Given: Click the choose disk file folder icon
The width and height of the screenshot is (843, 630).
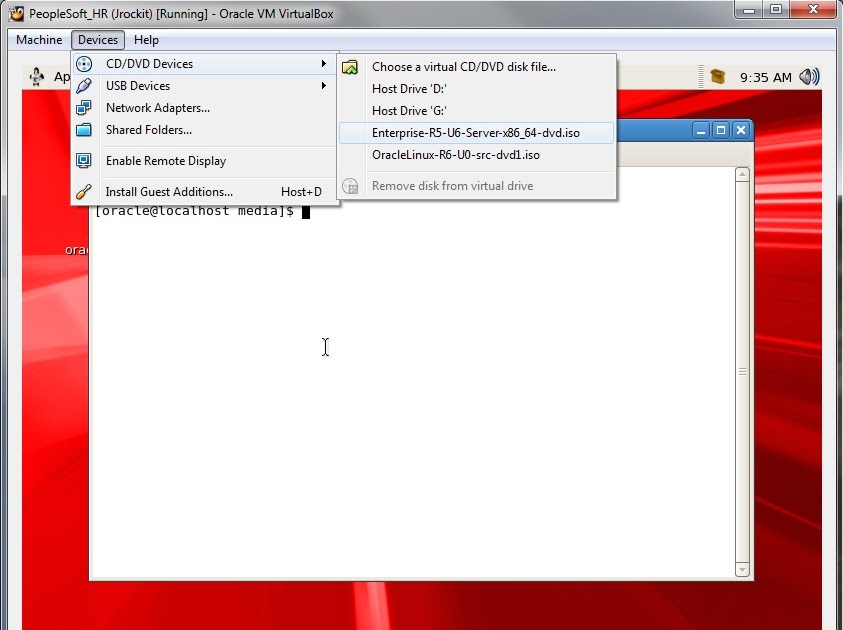Looking at the screenshot, I should tap(350, 67).
